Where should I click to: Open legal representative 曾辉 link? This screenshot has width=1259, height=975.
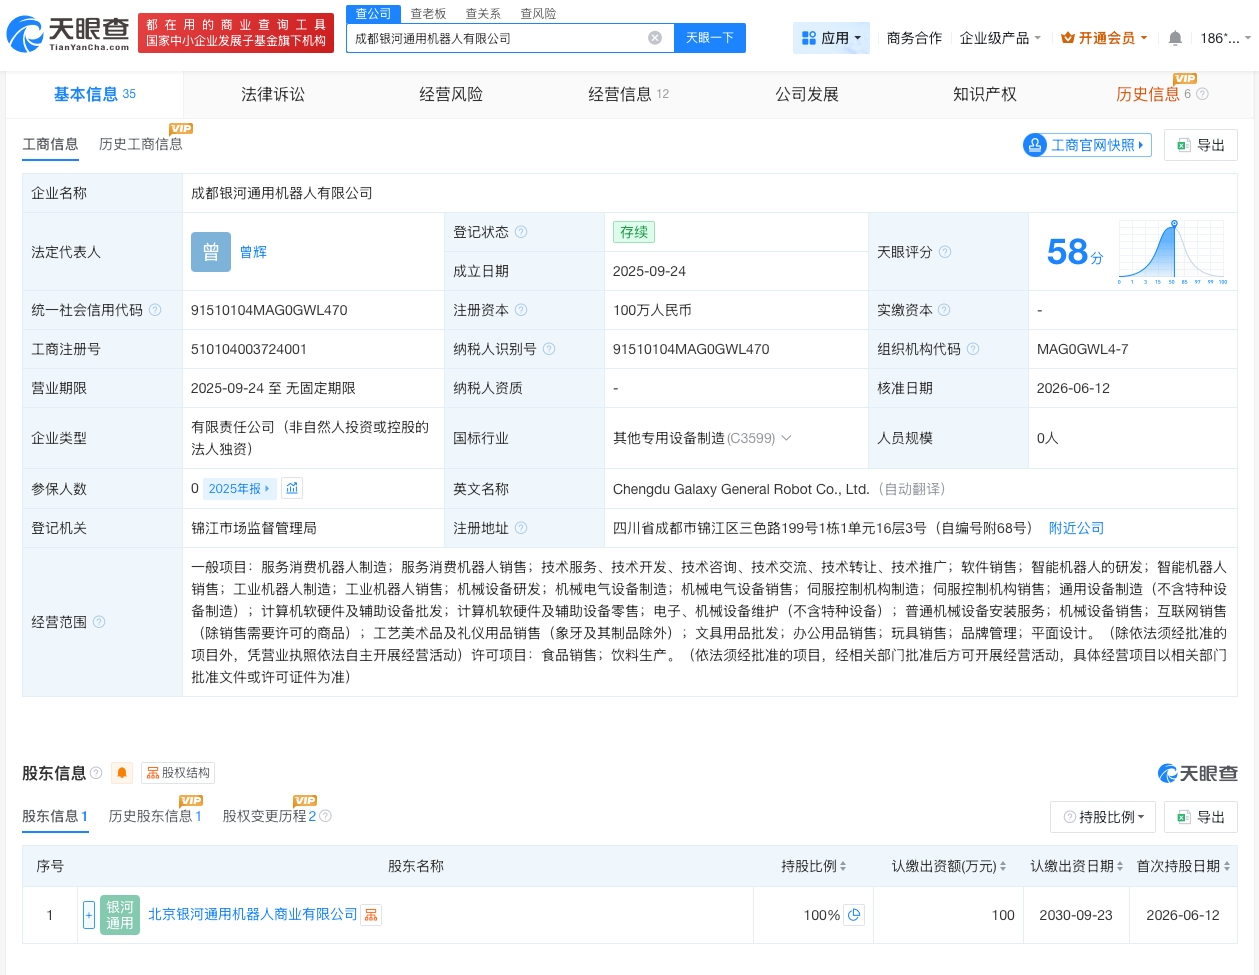click(253, 252)
